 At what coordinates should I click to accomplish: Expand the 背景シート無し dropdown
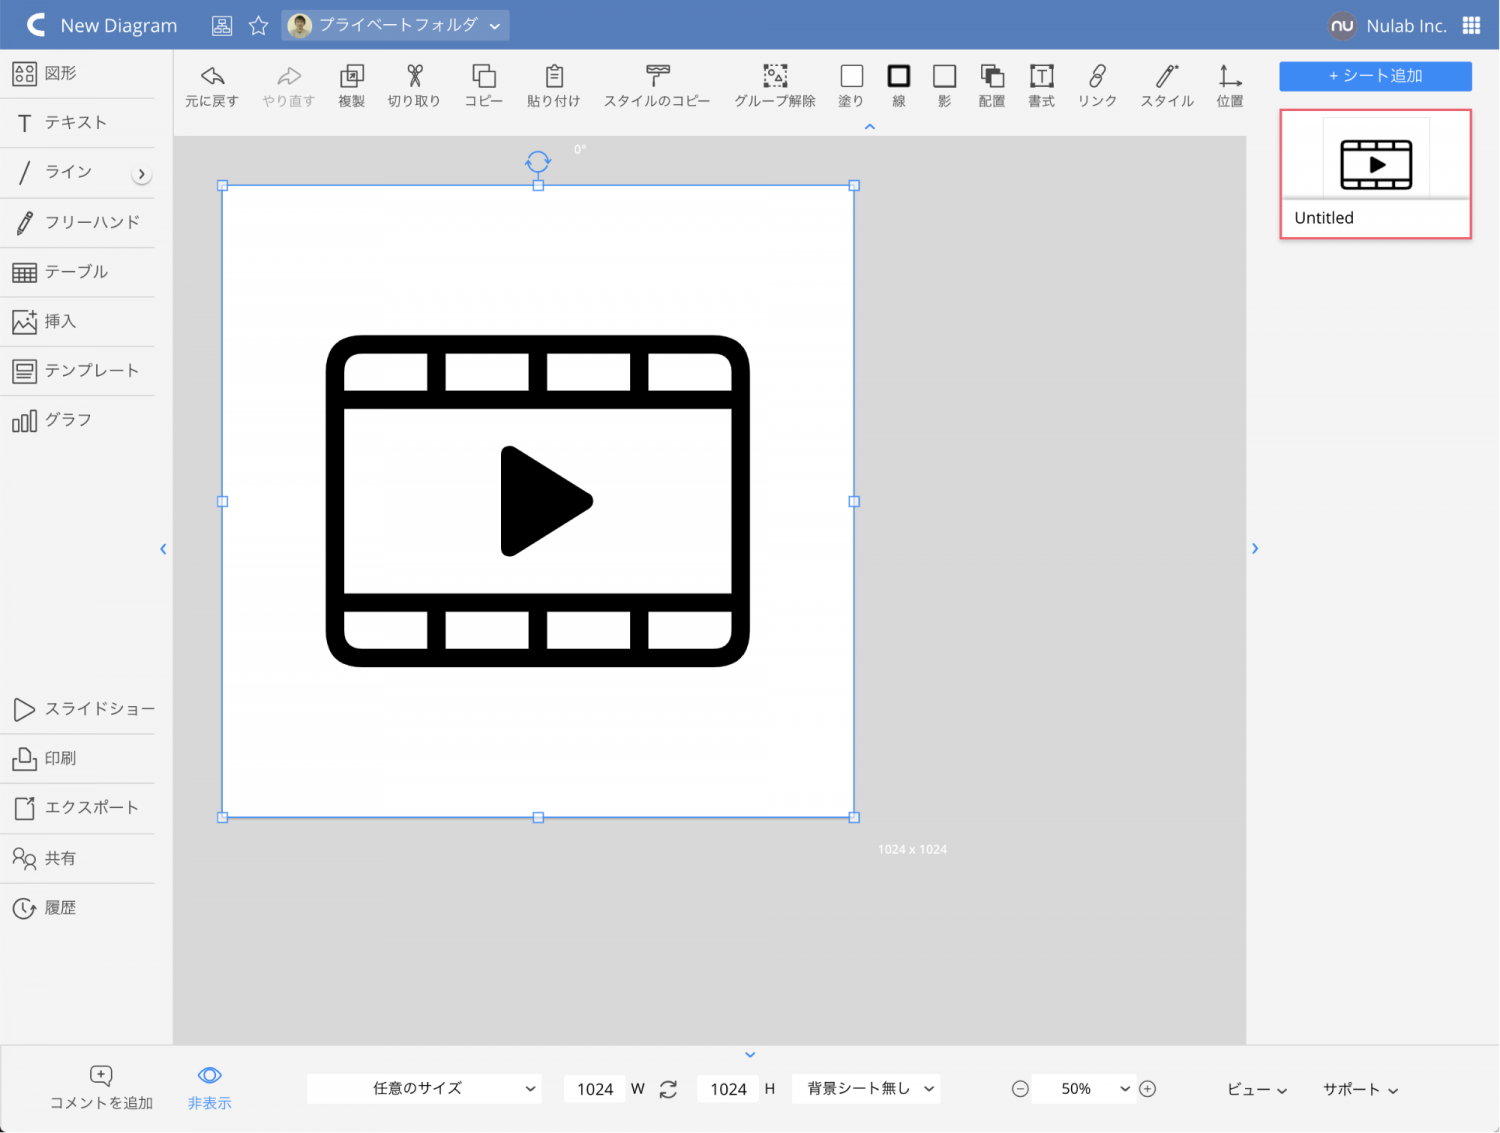[866, 1089]
